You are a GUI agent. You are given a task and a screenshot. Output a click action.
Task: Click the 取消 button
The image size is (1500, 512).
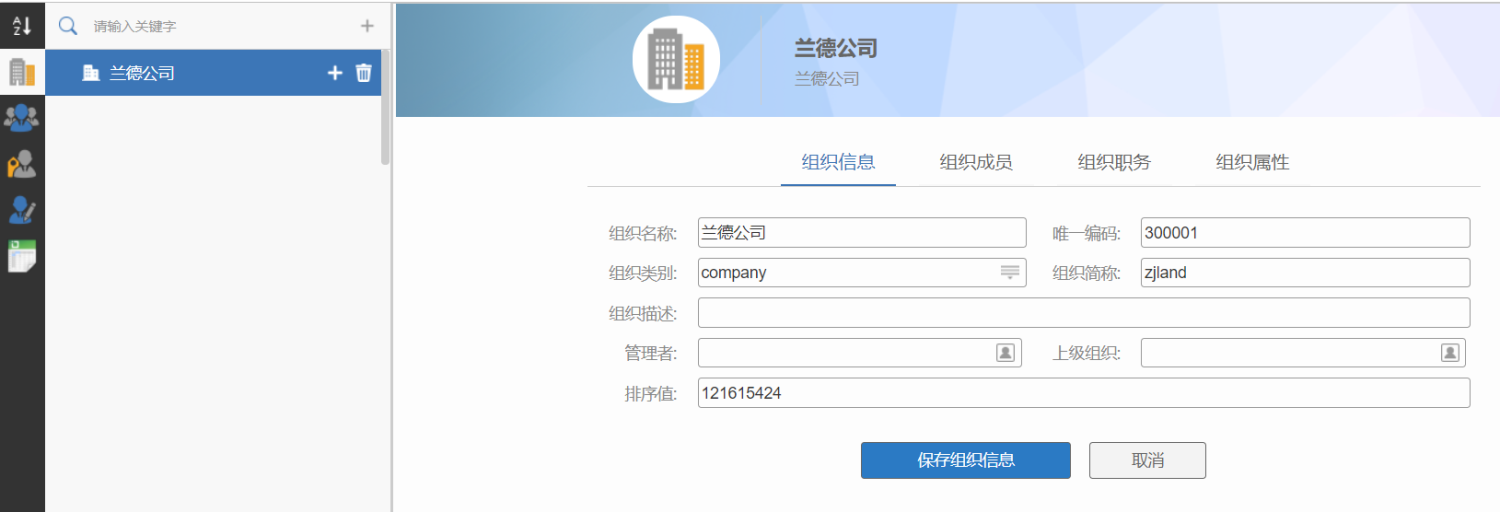1147,460
